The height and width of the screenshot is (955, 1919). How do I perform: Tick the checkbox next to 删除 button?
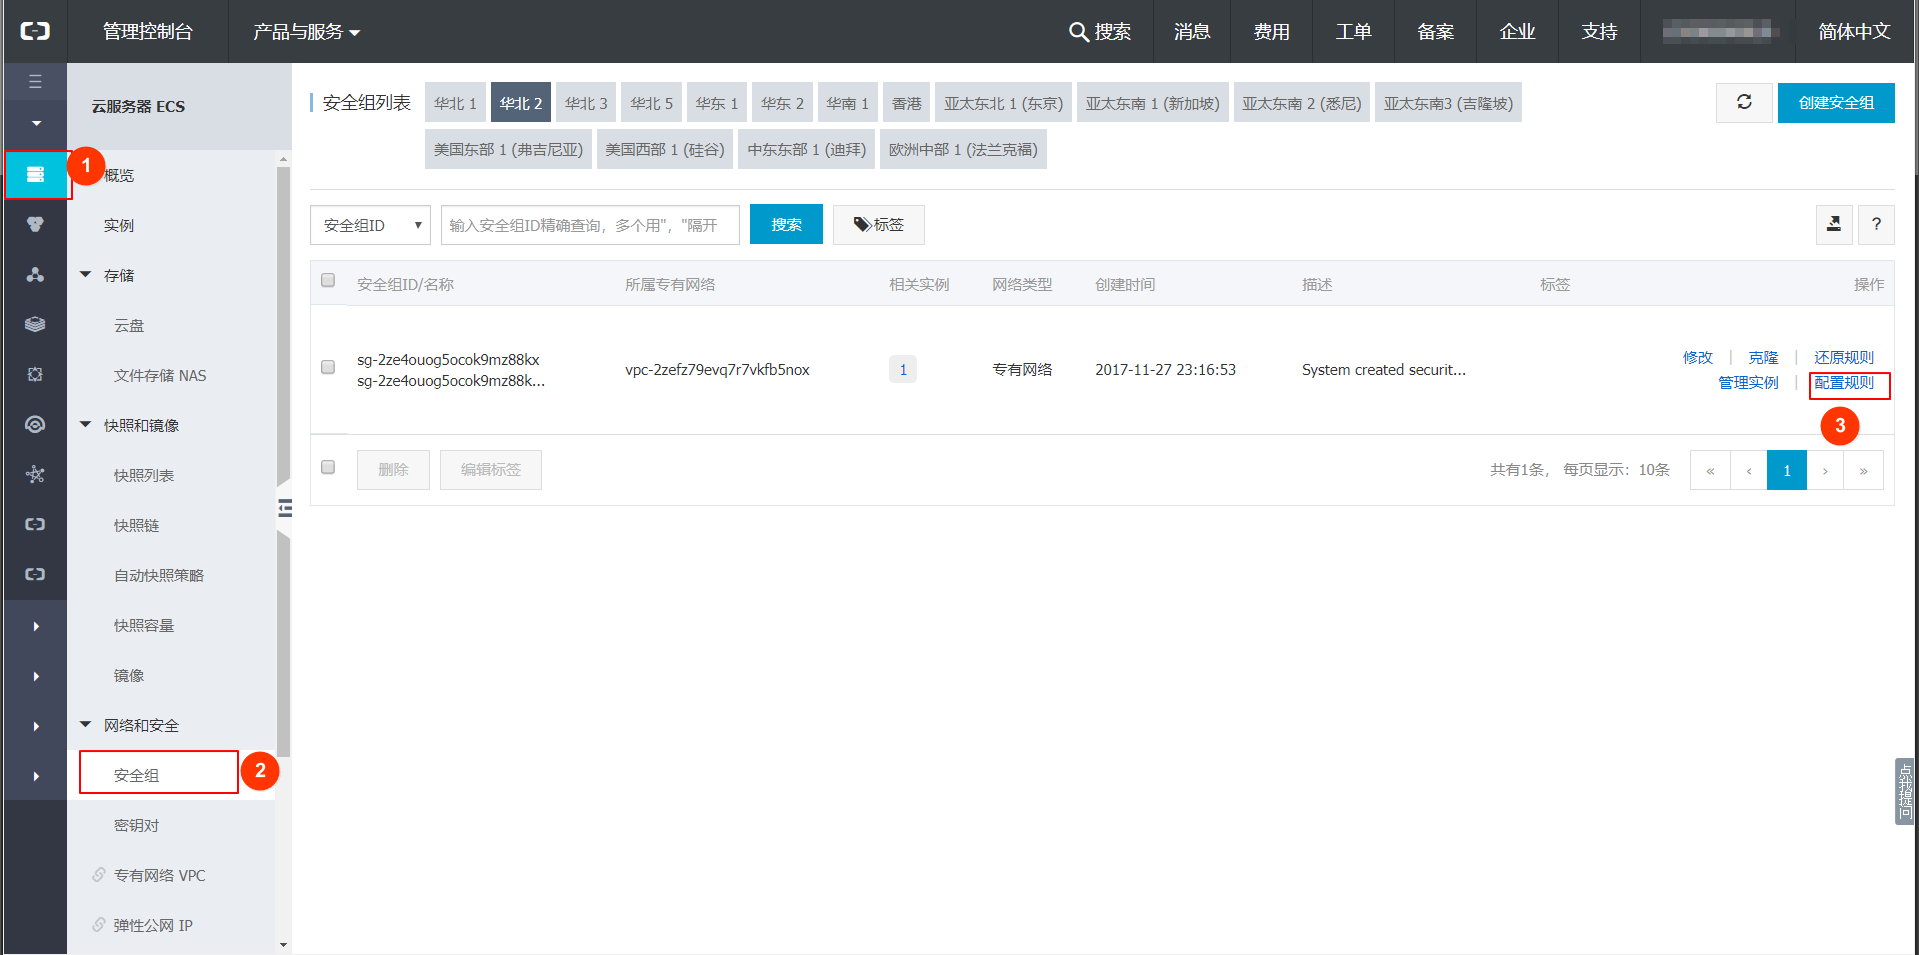coord(328,468)
